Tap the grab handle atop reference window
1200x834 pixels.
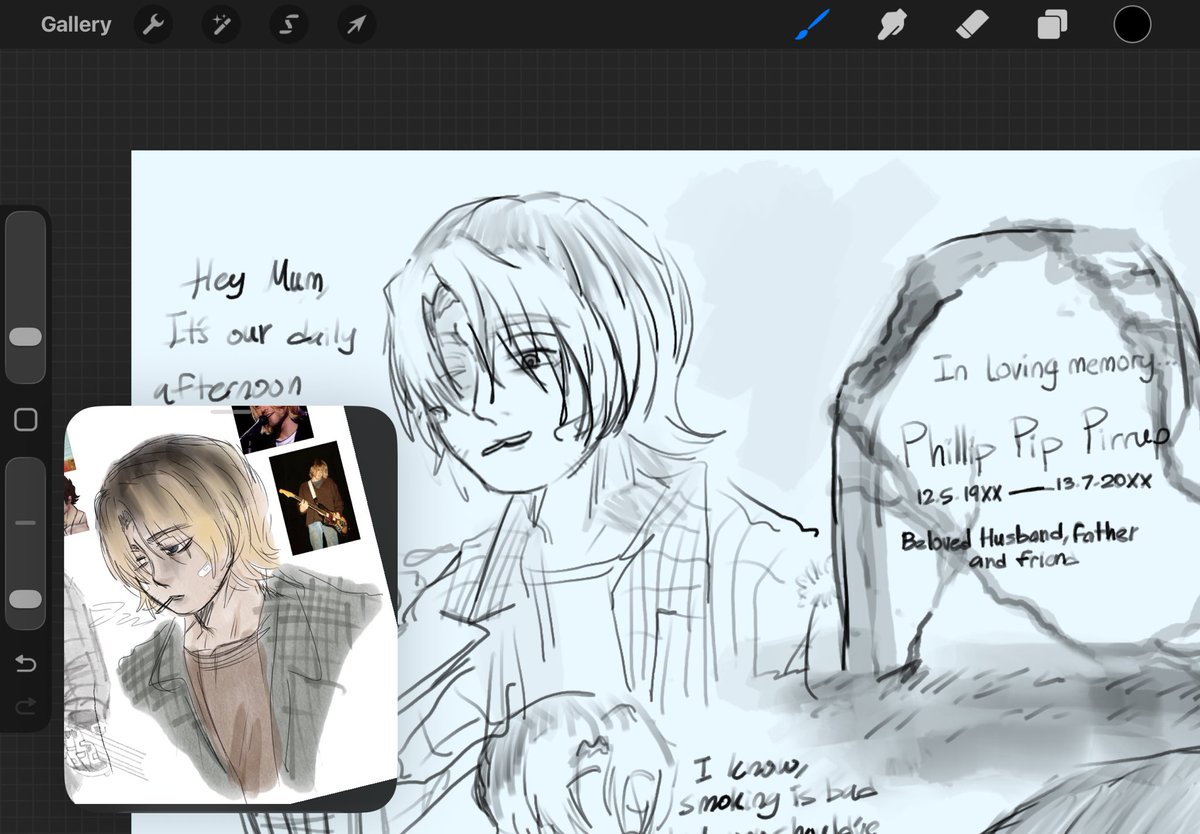pyautogui.click(x=231, y=411)
